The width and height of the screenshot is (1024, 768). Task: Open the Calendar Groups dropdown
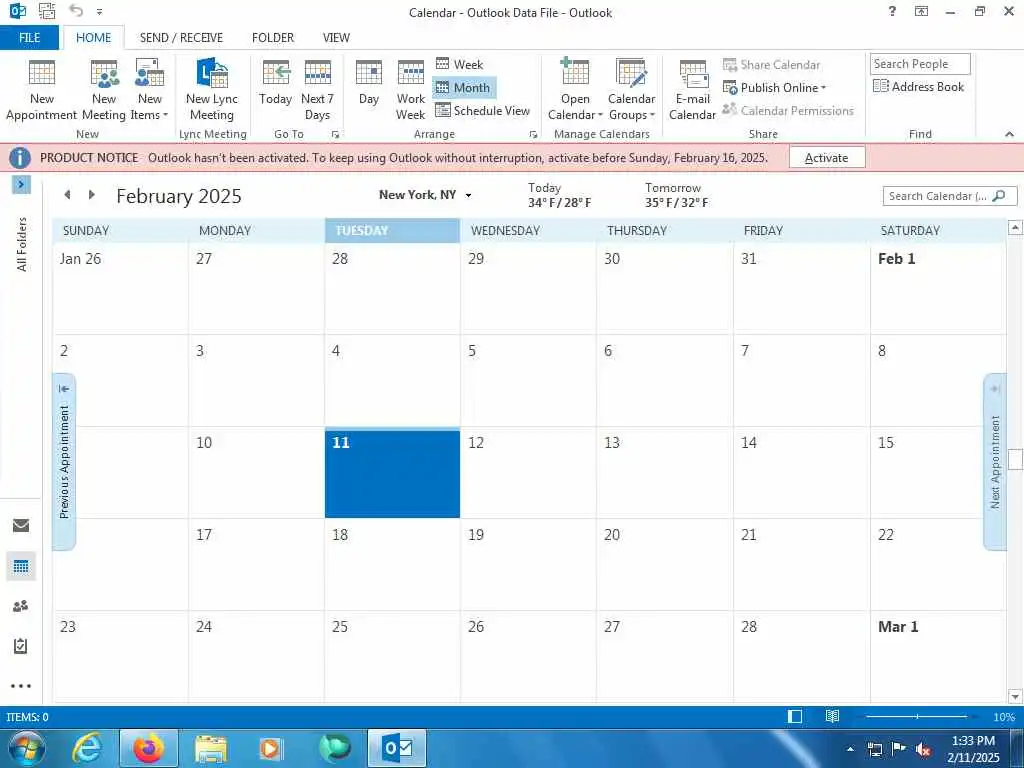(632, 89)
